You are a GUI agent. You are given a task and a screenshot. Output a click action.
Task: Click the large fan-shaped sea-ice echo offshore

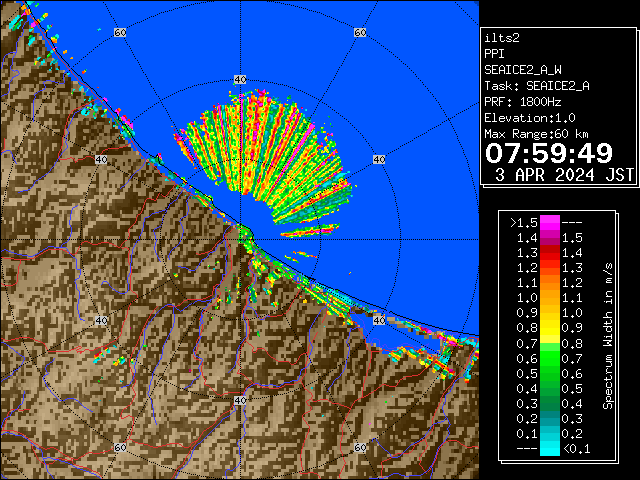(264, 157)
